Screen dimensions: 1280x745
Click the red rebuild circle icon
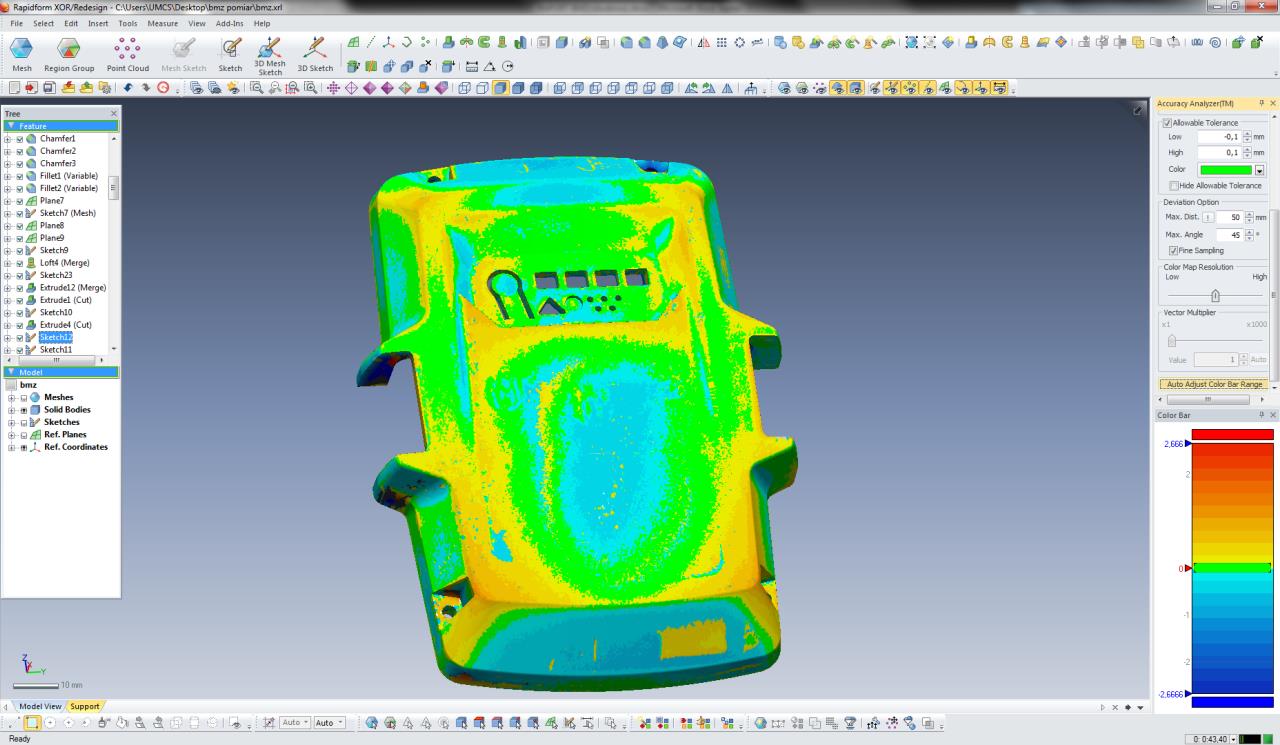(x=163, y=88)
